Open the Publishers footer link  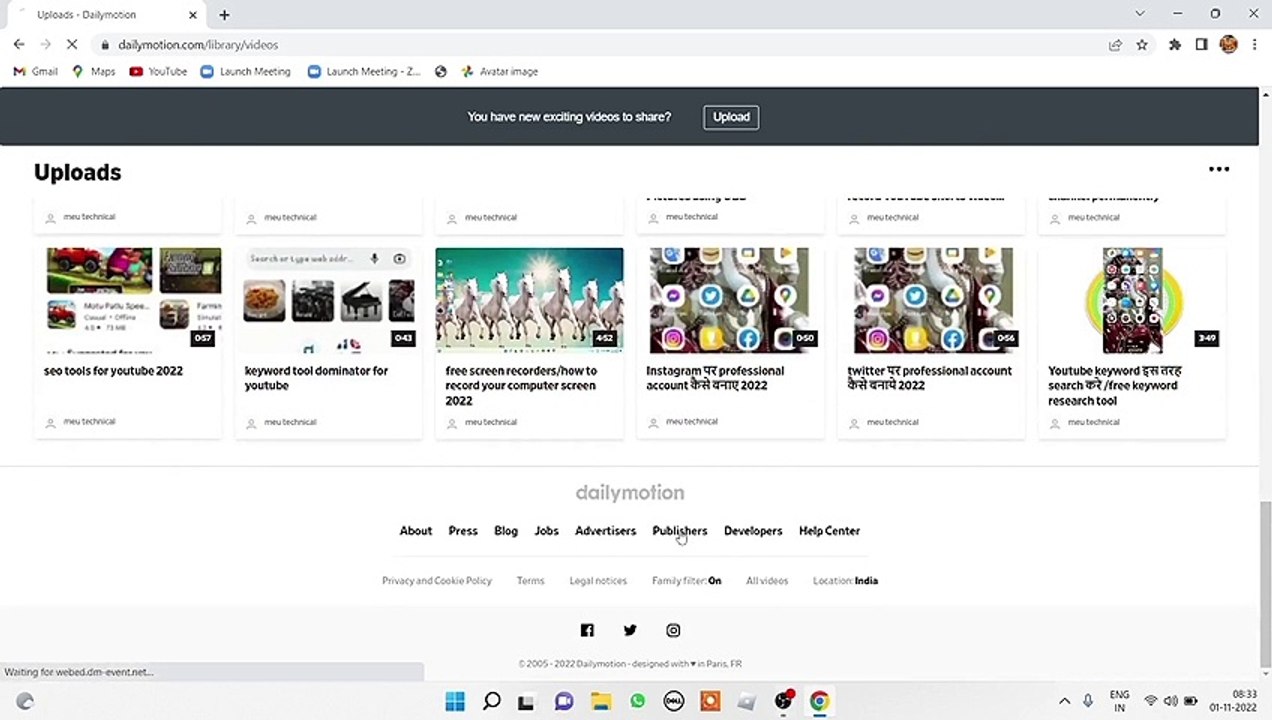(x=680, y=531)
